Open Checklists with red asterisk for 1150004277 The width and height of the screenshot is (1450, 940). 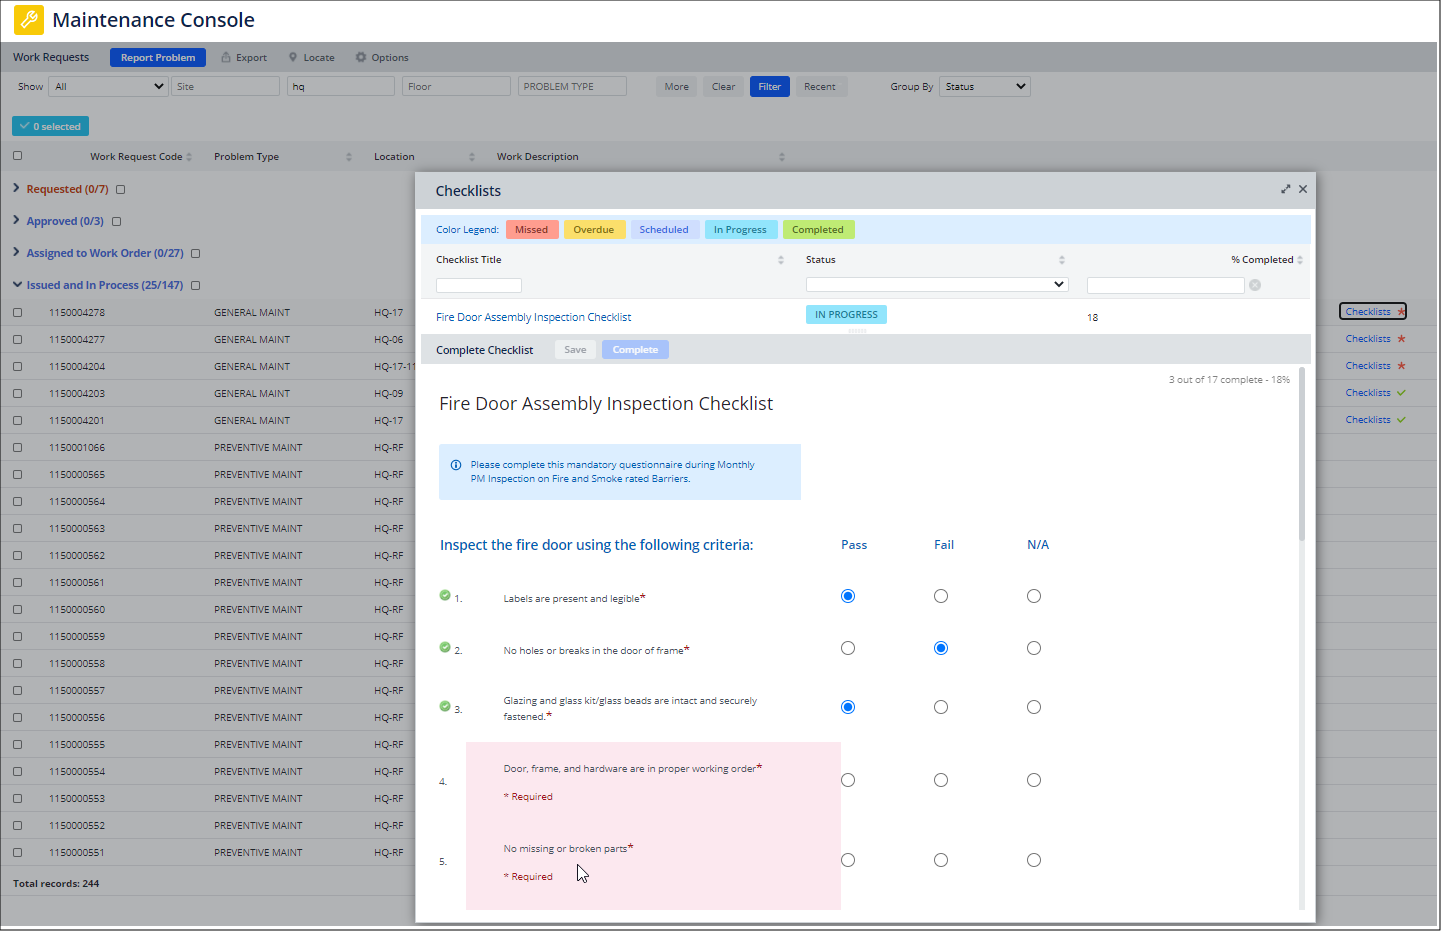[x=1370, y=338]
